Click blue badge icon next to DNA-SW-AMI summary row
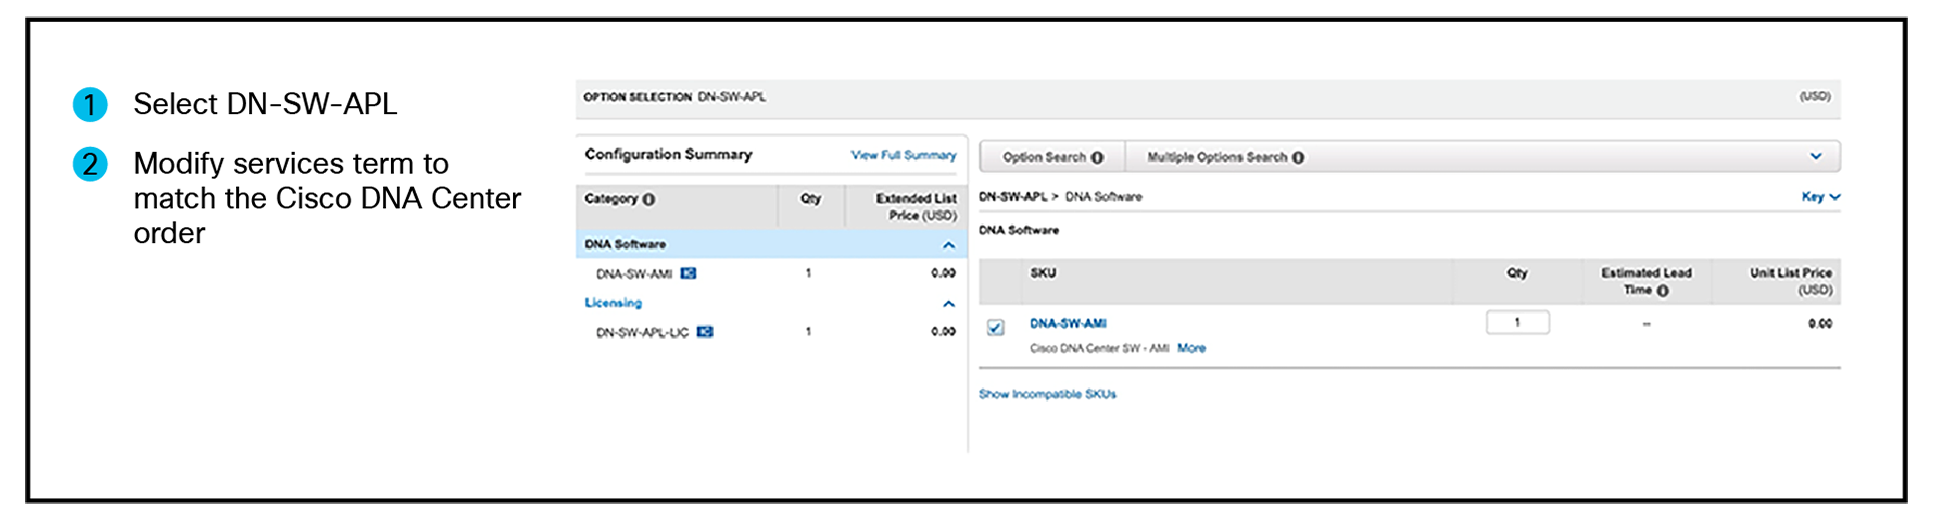The width and height of the screenshot is (1935, 528). (x=688, y=273)
